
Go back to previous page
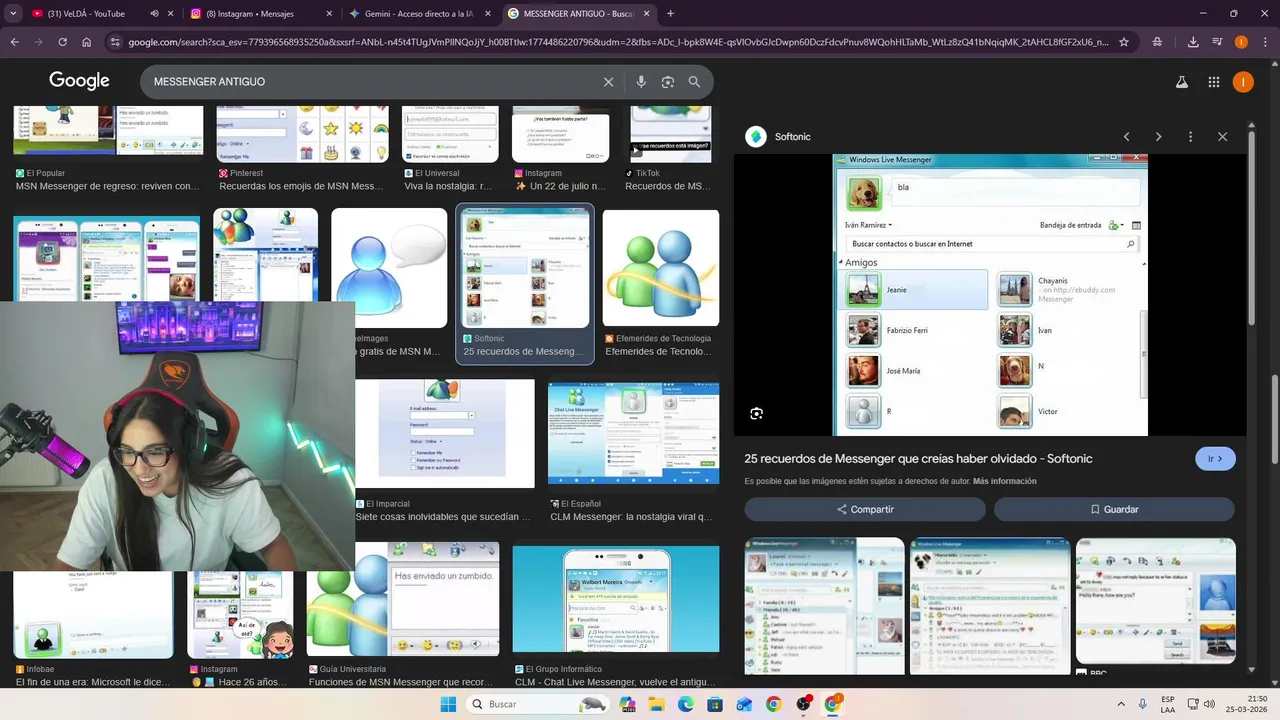[x=14, y=42]
